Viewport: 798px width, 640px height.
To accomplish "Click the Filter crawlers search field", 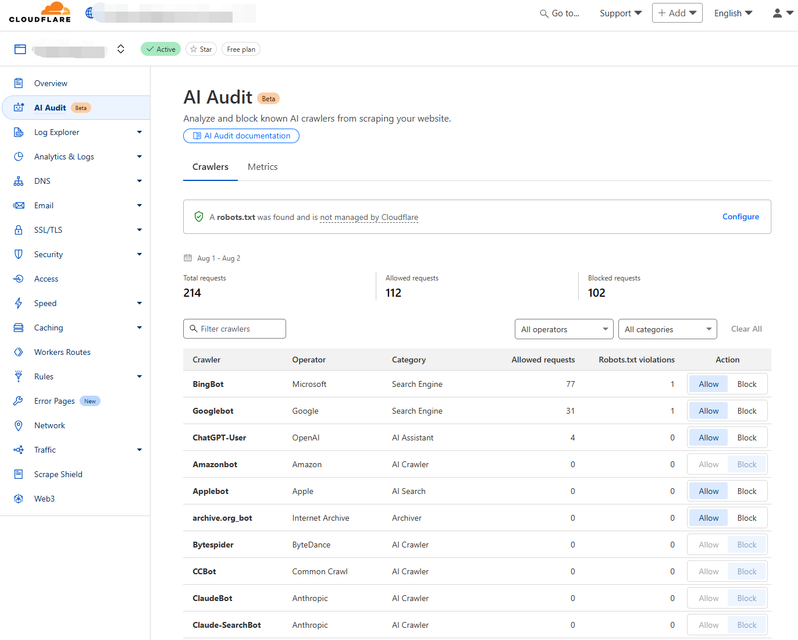I will (235, 329).
